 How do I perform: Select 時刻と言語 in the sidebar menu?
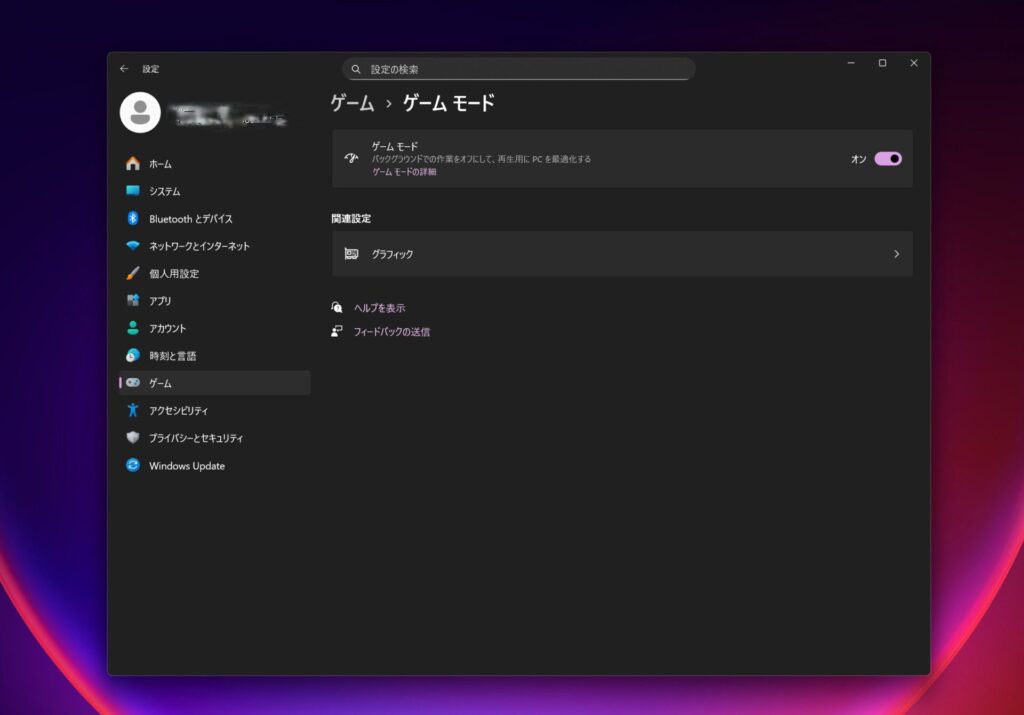(172, 356)
